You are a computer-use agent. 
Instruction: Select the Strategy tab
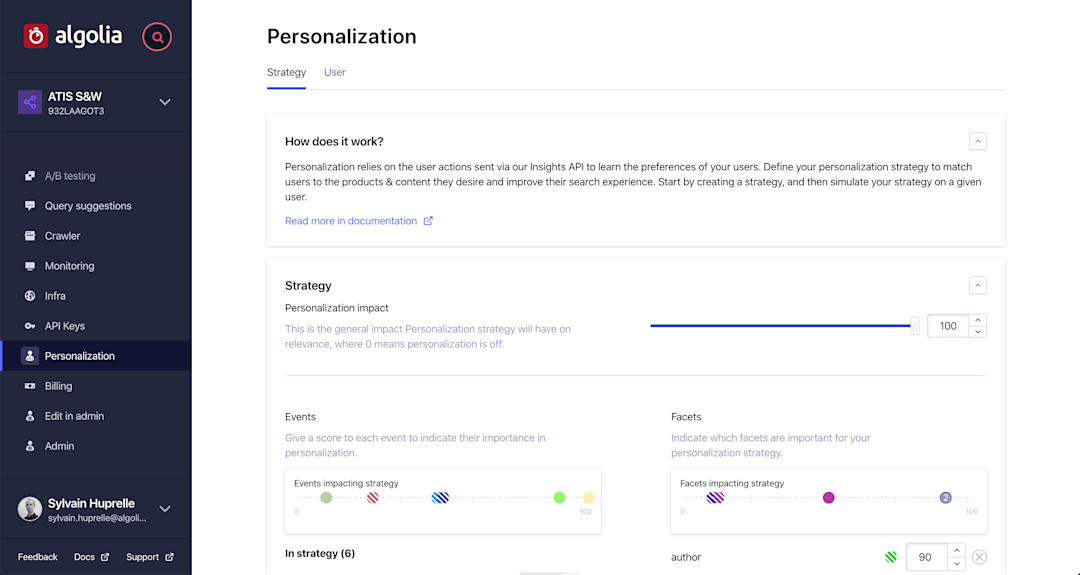pos(286,73)
